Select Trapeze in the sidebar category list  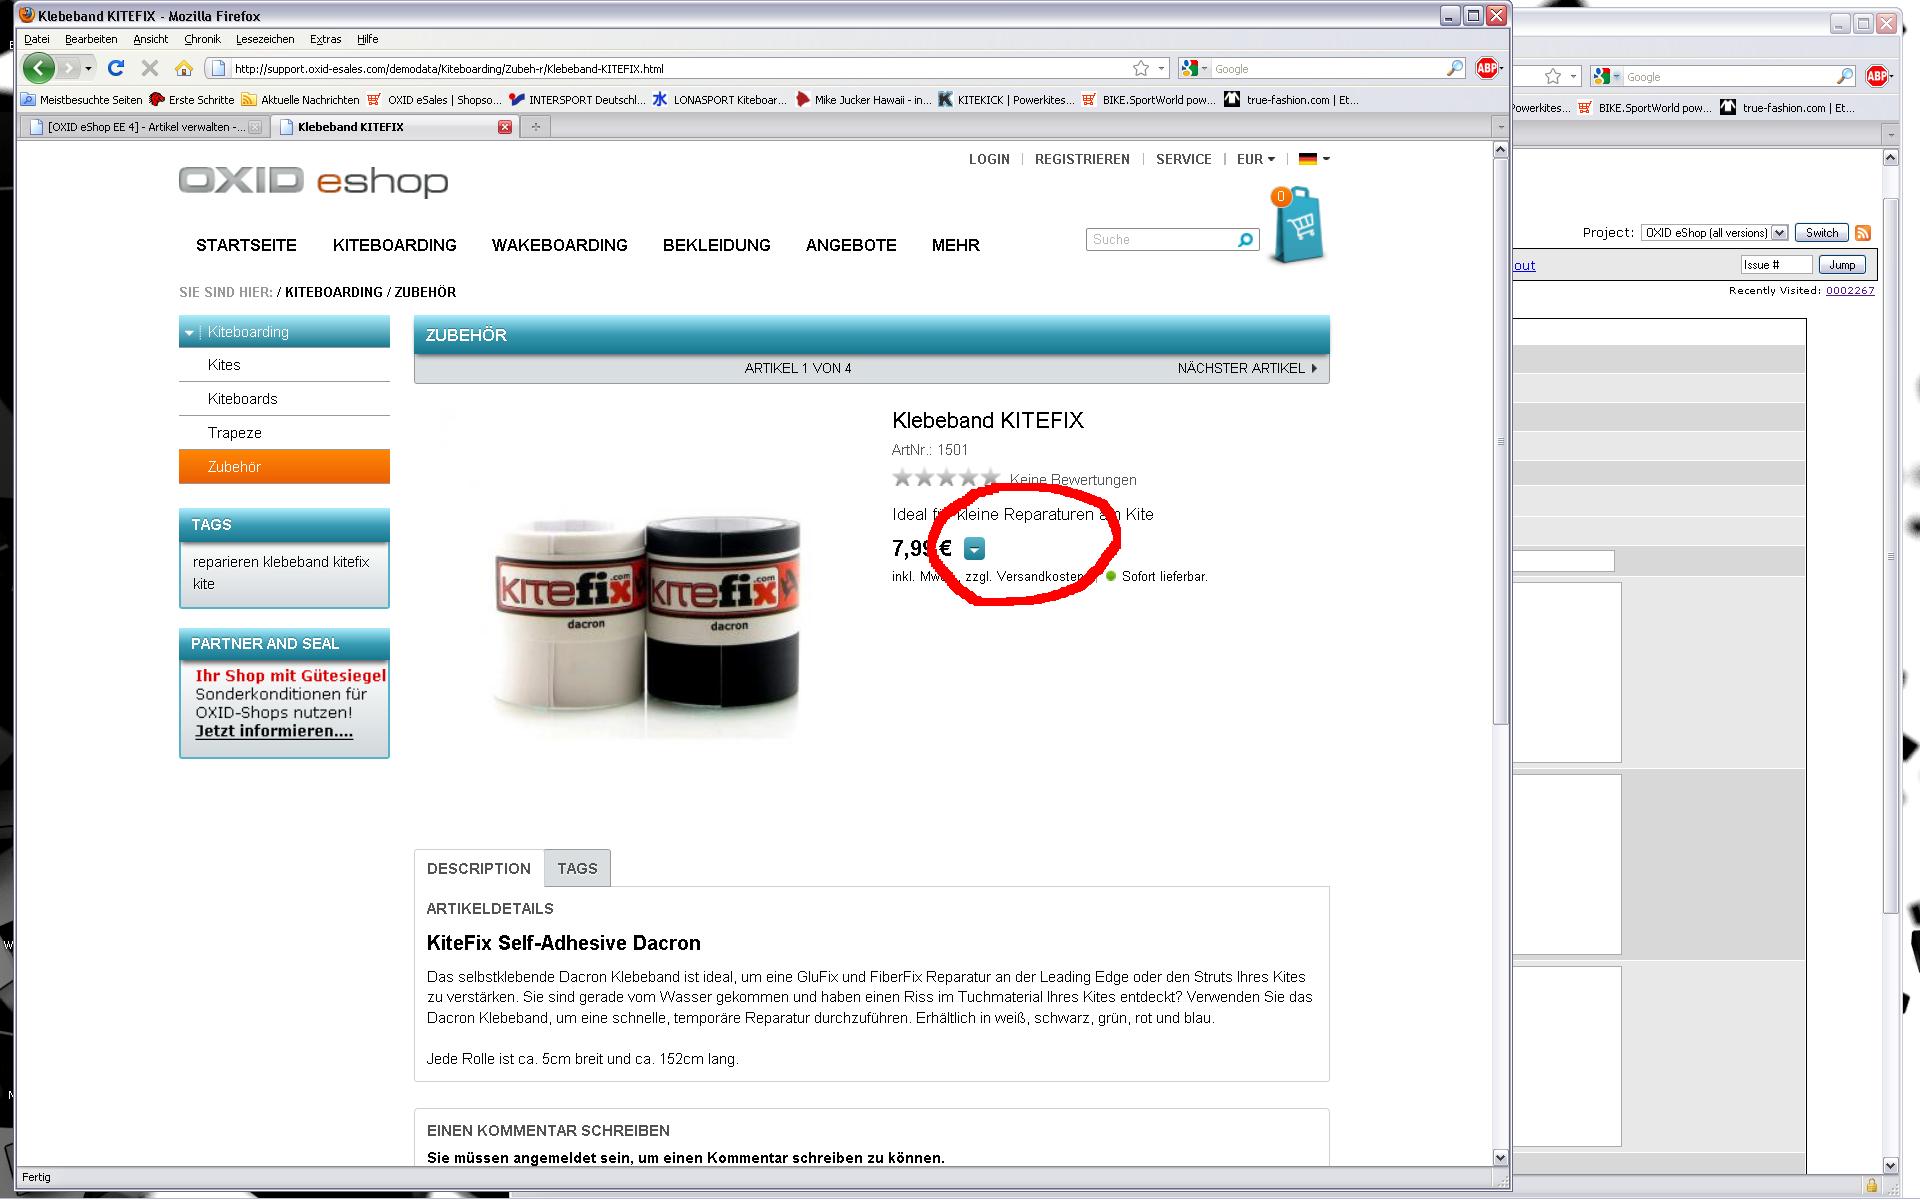(235, 433)
